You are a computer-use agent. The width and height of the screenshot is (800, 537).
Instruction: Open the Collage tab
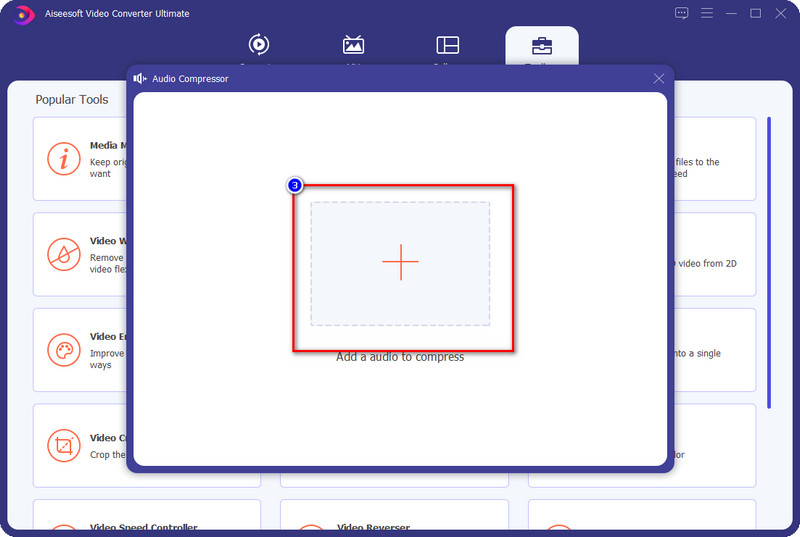447,45
